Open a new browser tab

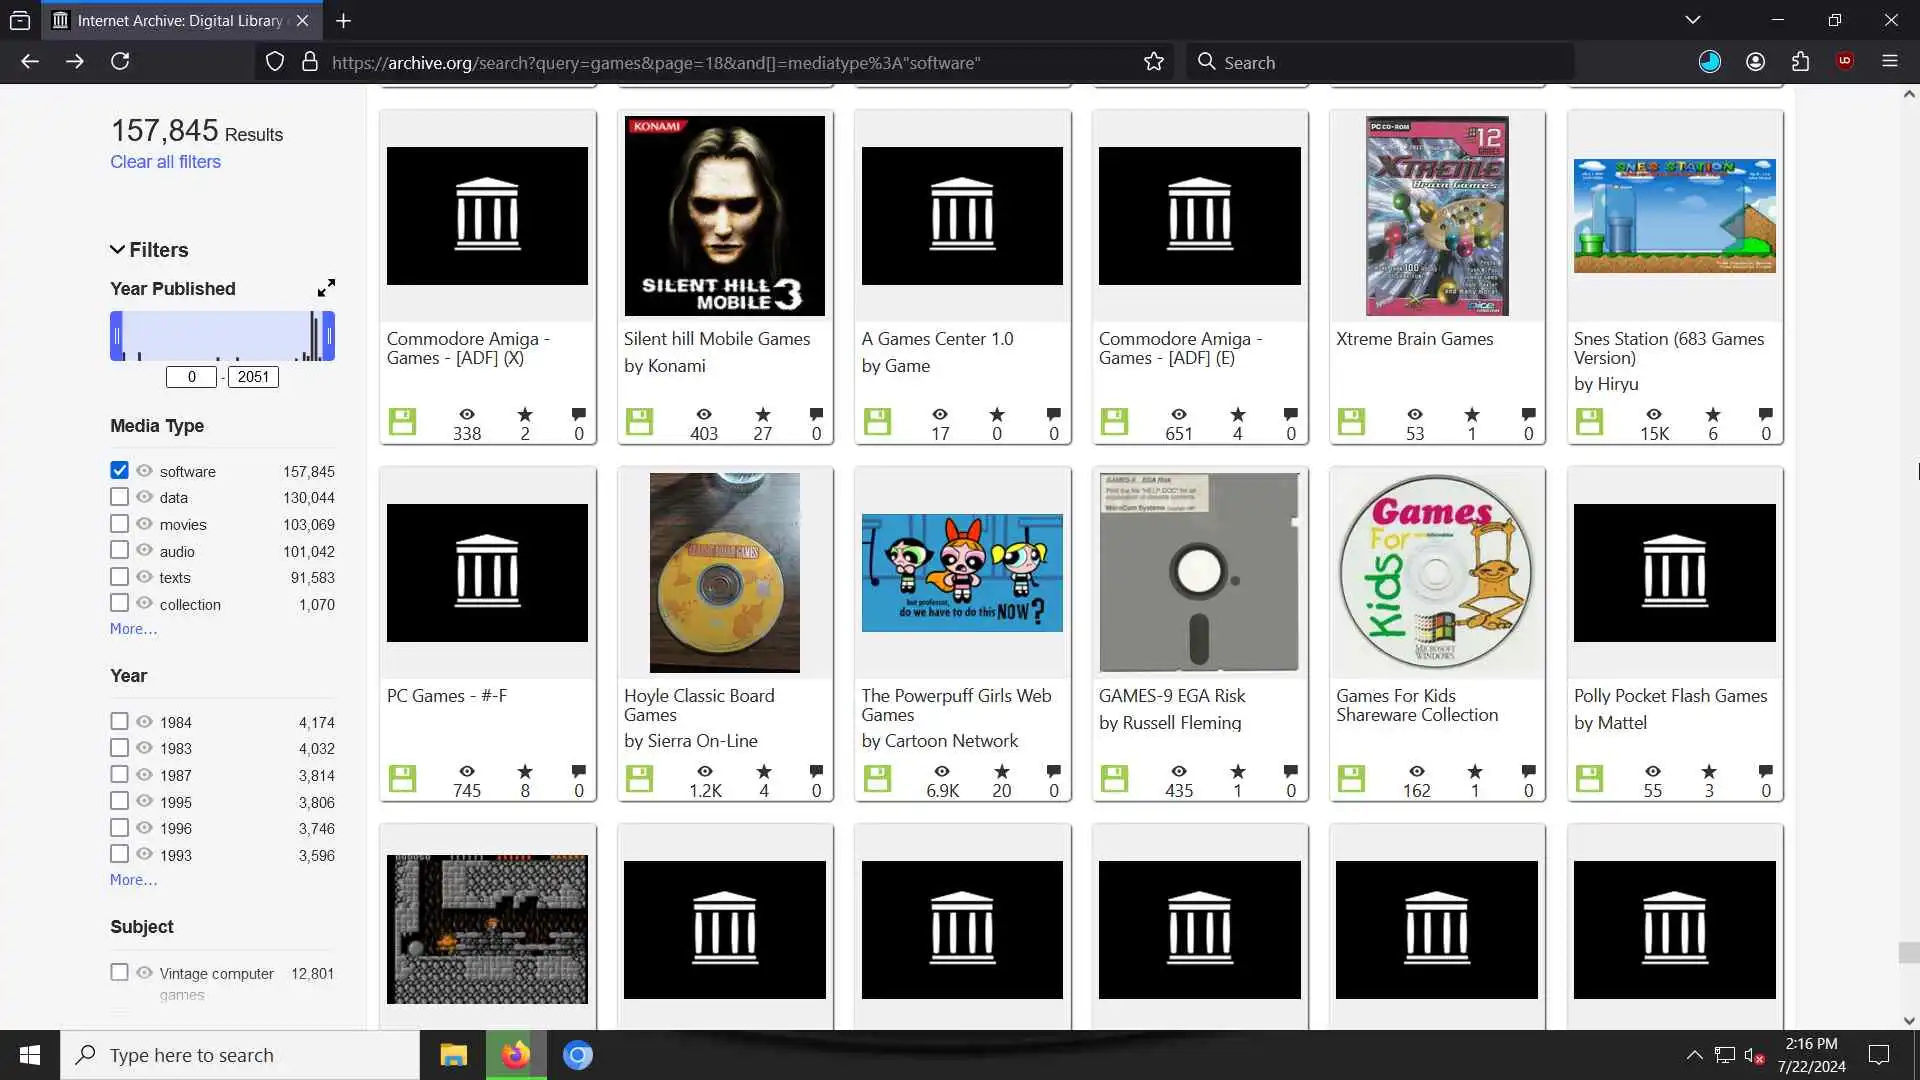pyautogui.click(x=343, y=20)
